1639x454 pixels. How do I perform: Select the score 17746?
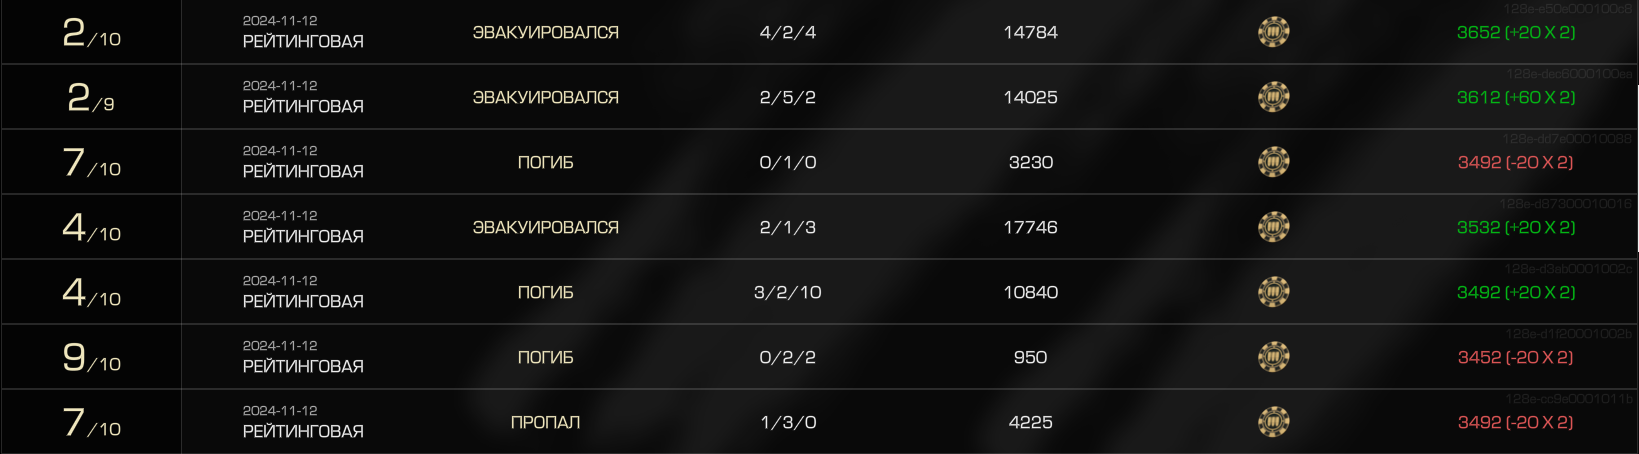click(1030, 227)
